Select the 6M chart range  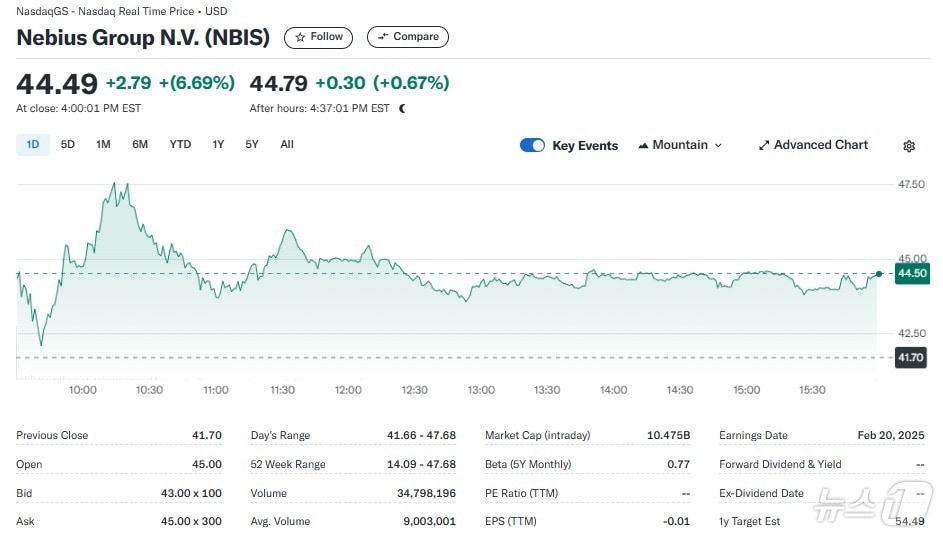click(x=140, y=145)
